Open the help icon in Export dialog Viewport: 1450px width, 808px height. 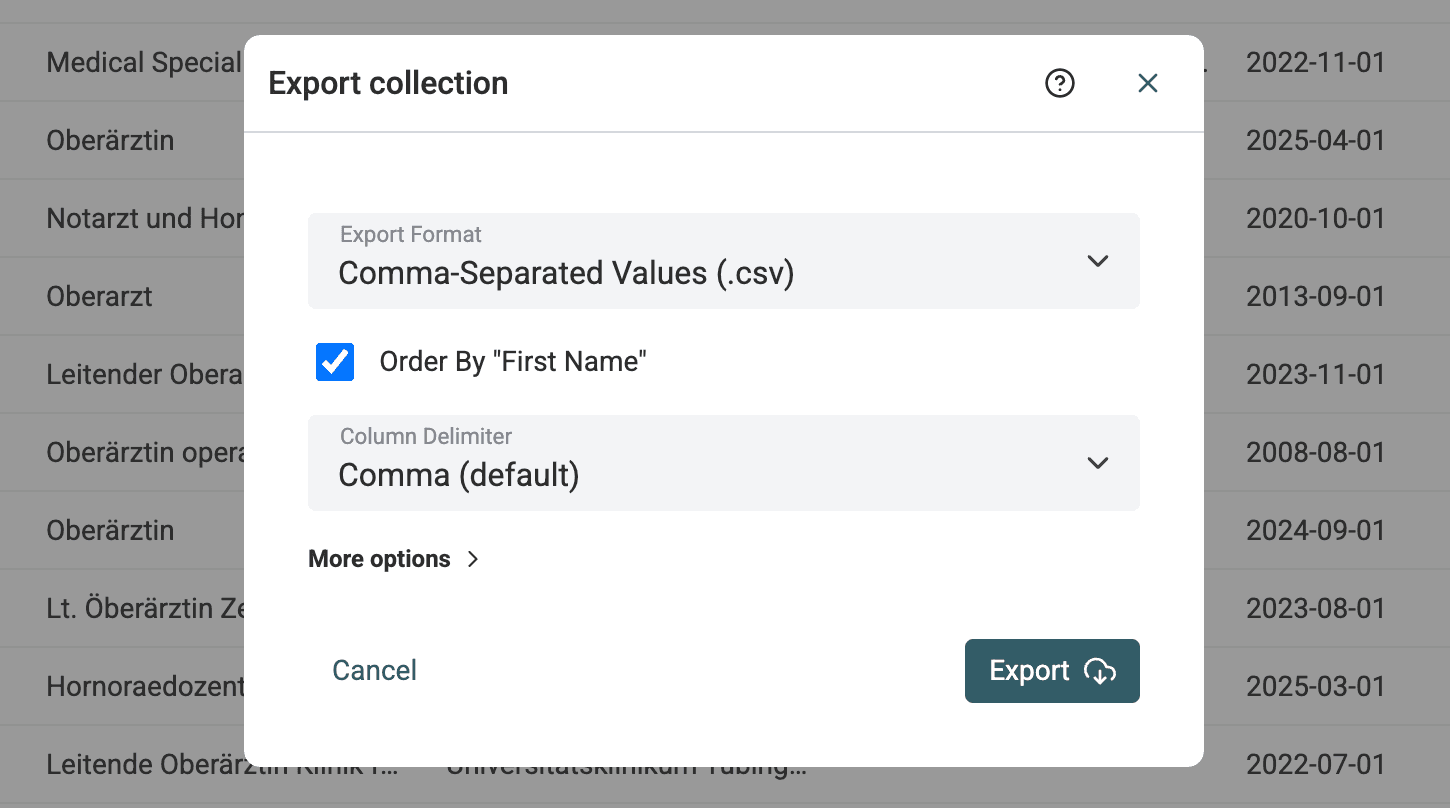1059,84
